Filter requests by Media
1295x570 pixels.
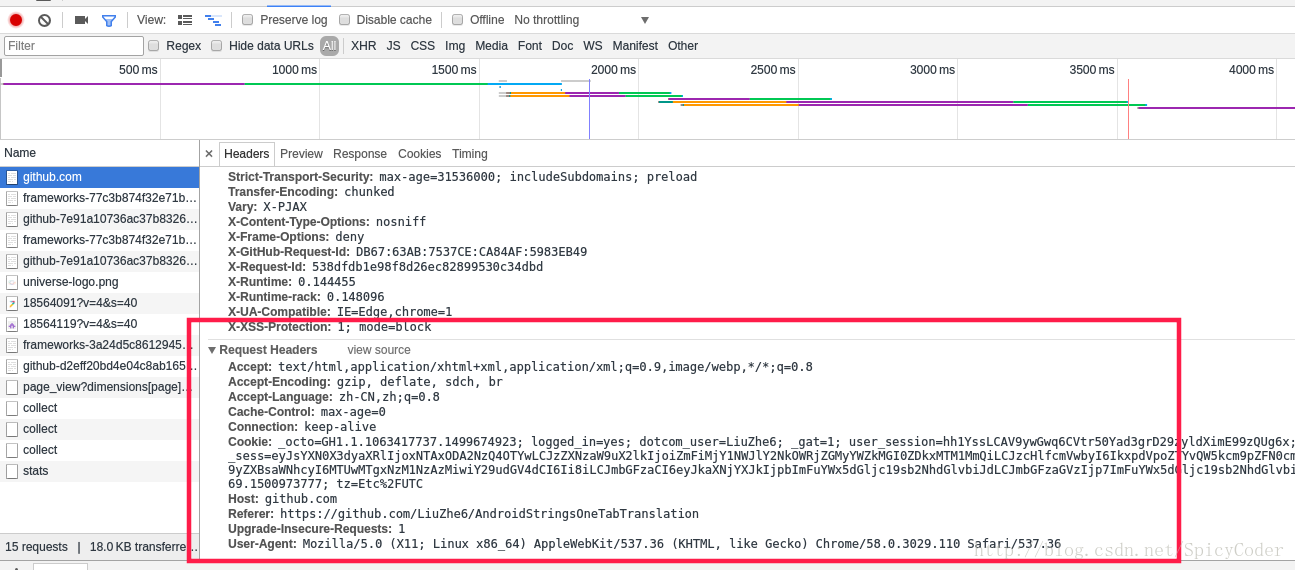pos(491,46)
